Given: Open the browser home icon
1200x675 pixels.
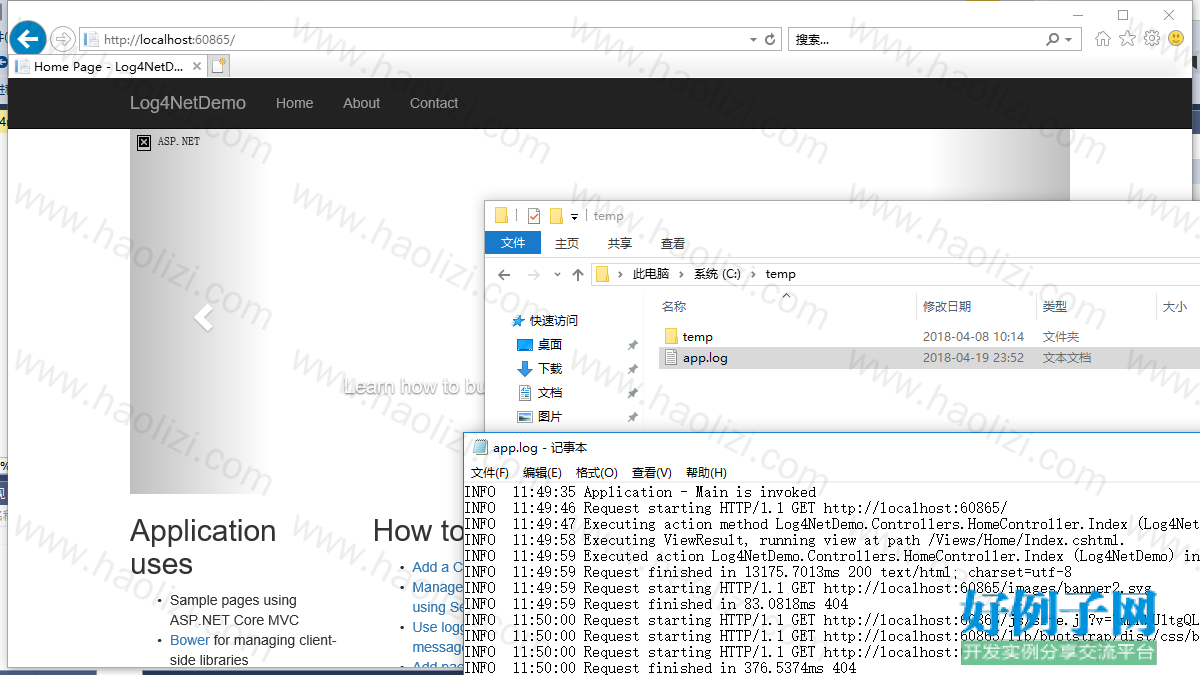Looking at the screenshot, I should (x=1103, y=39).
